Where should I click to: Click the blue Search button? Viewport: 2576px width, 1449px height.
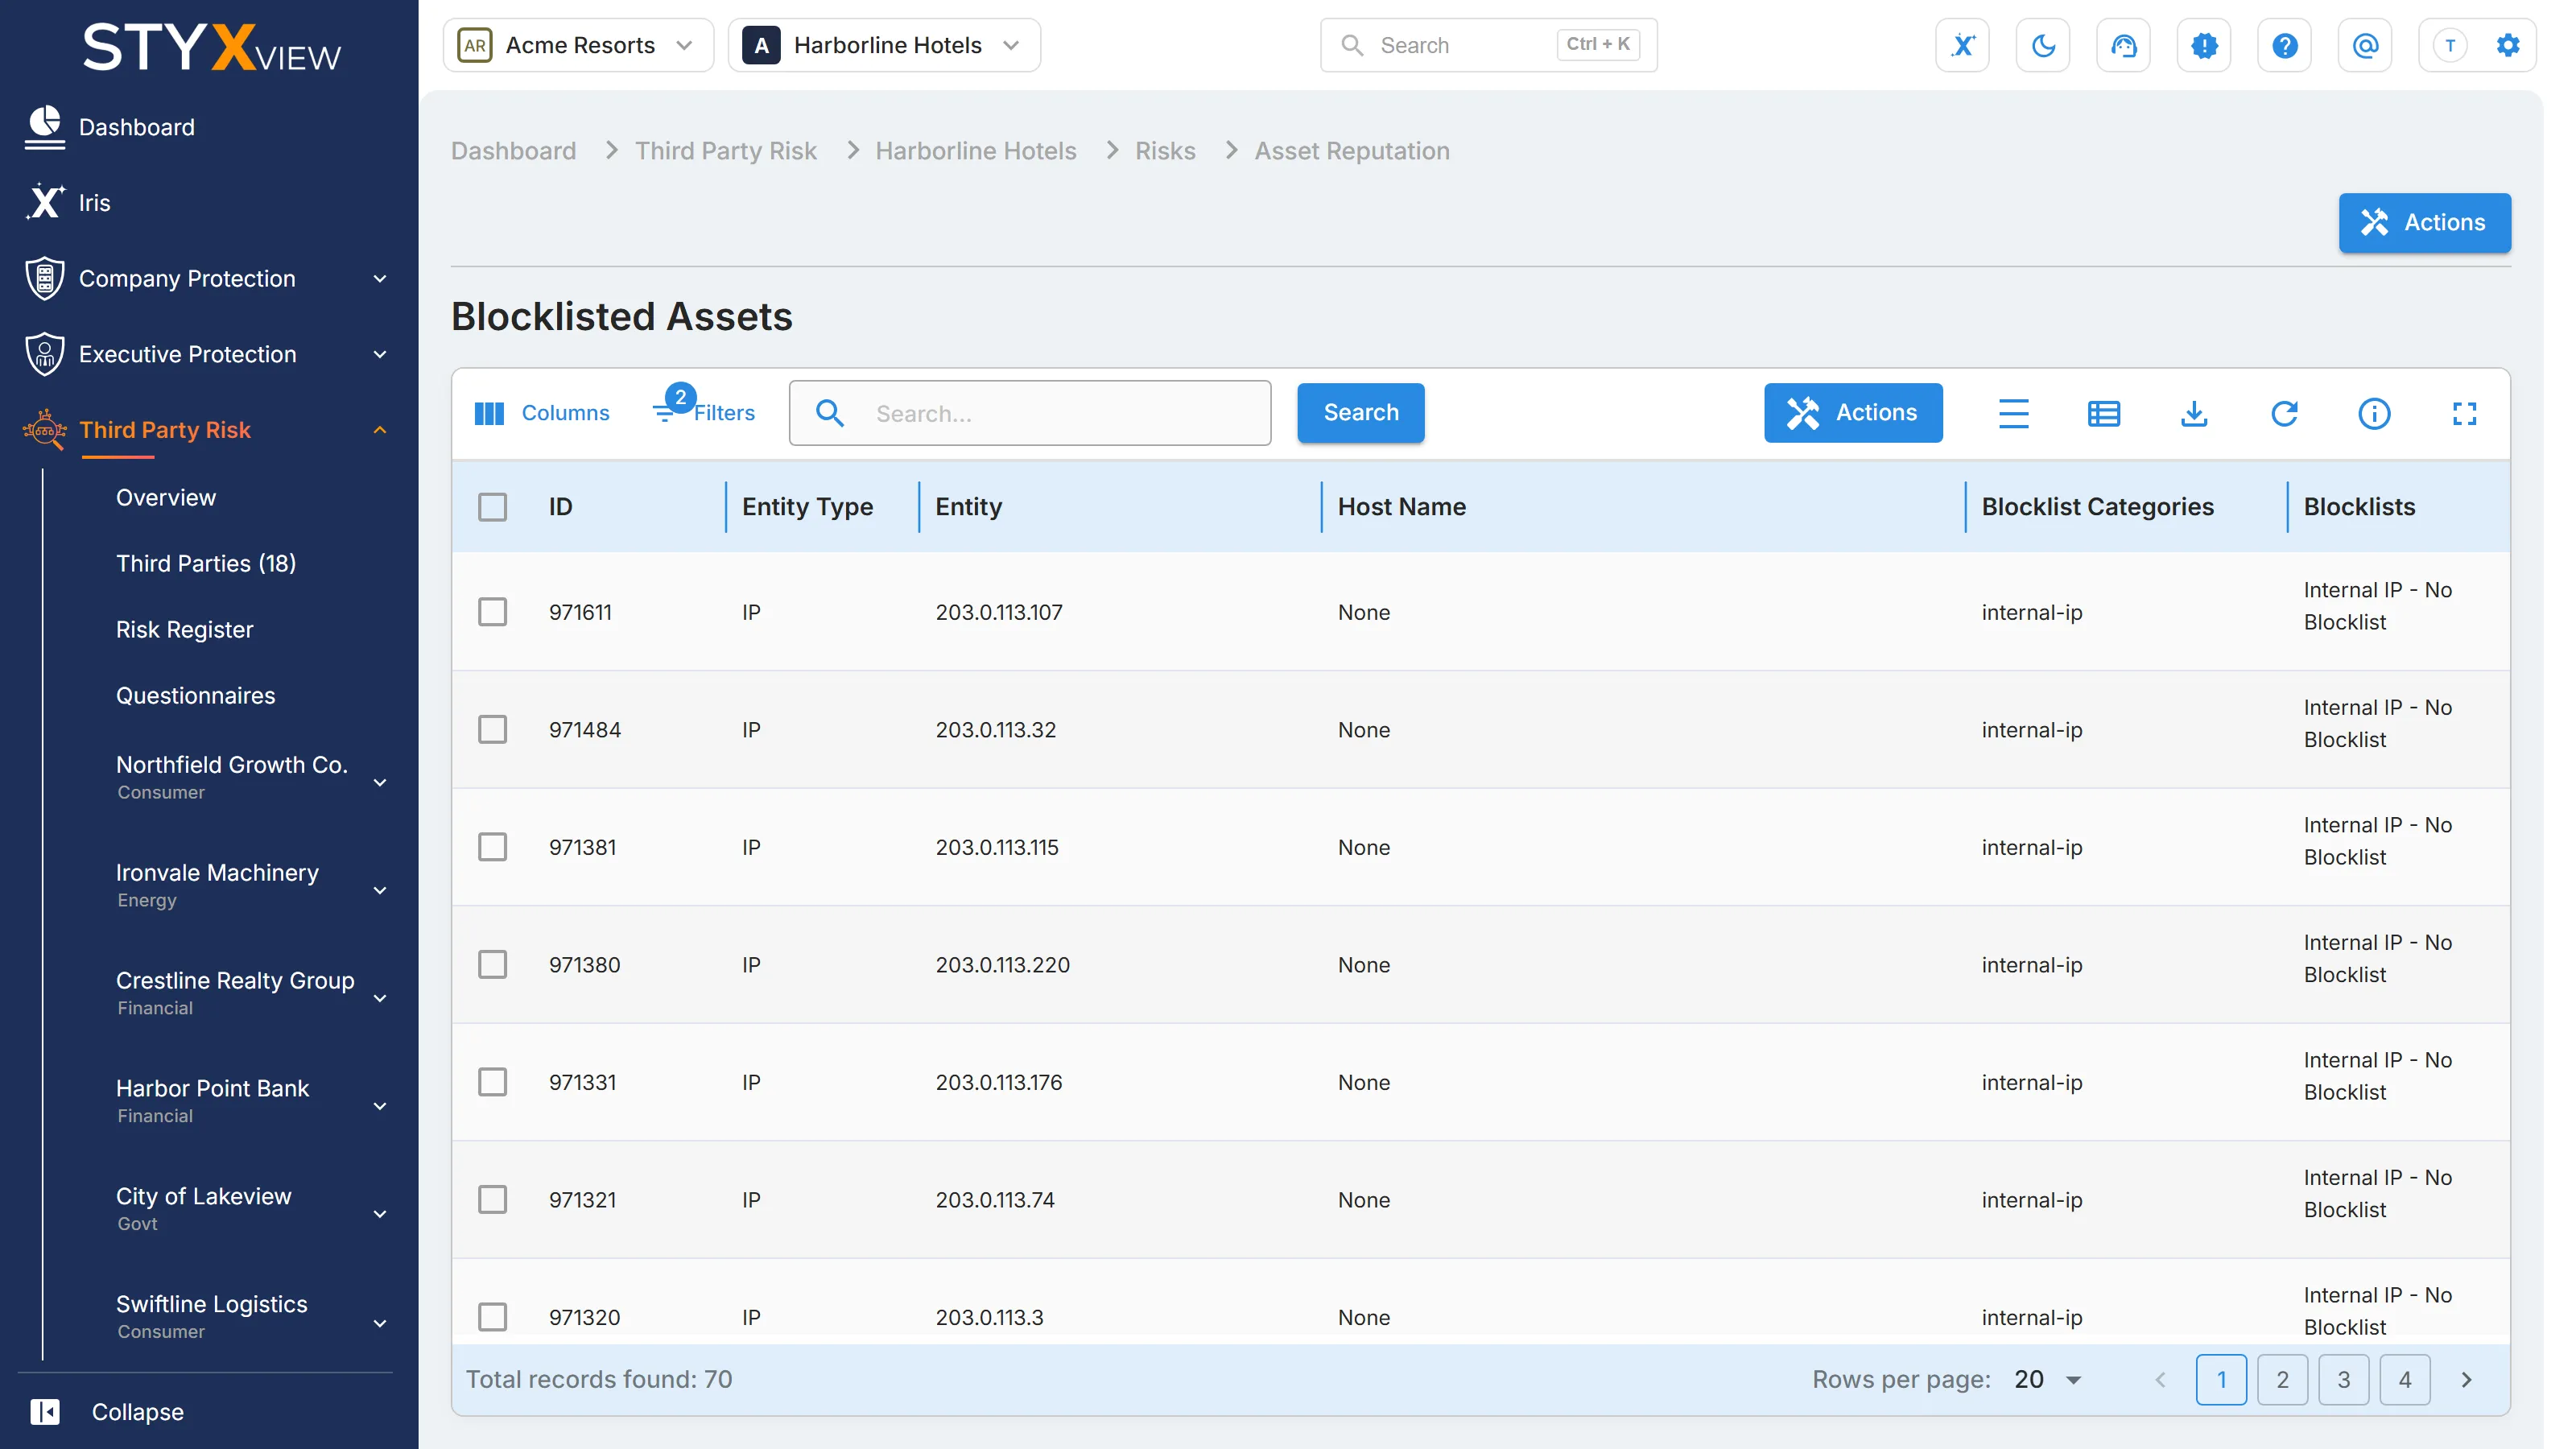[1360, 412]
